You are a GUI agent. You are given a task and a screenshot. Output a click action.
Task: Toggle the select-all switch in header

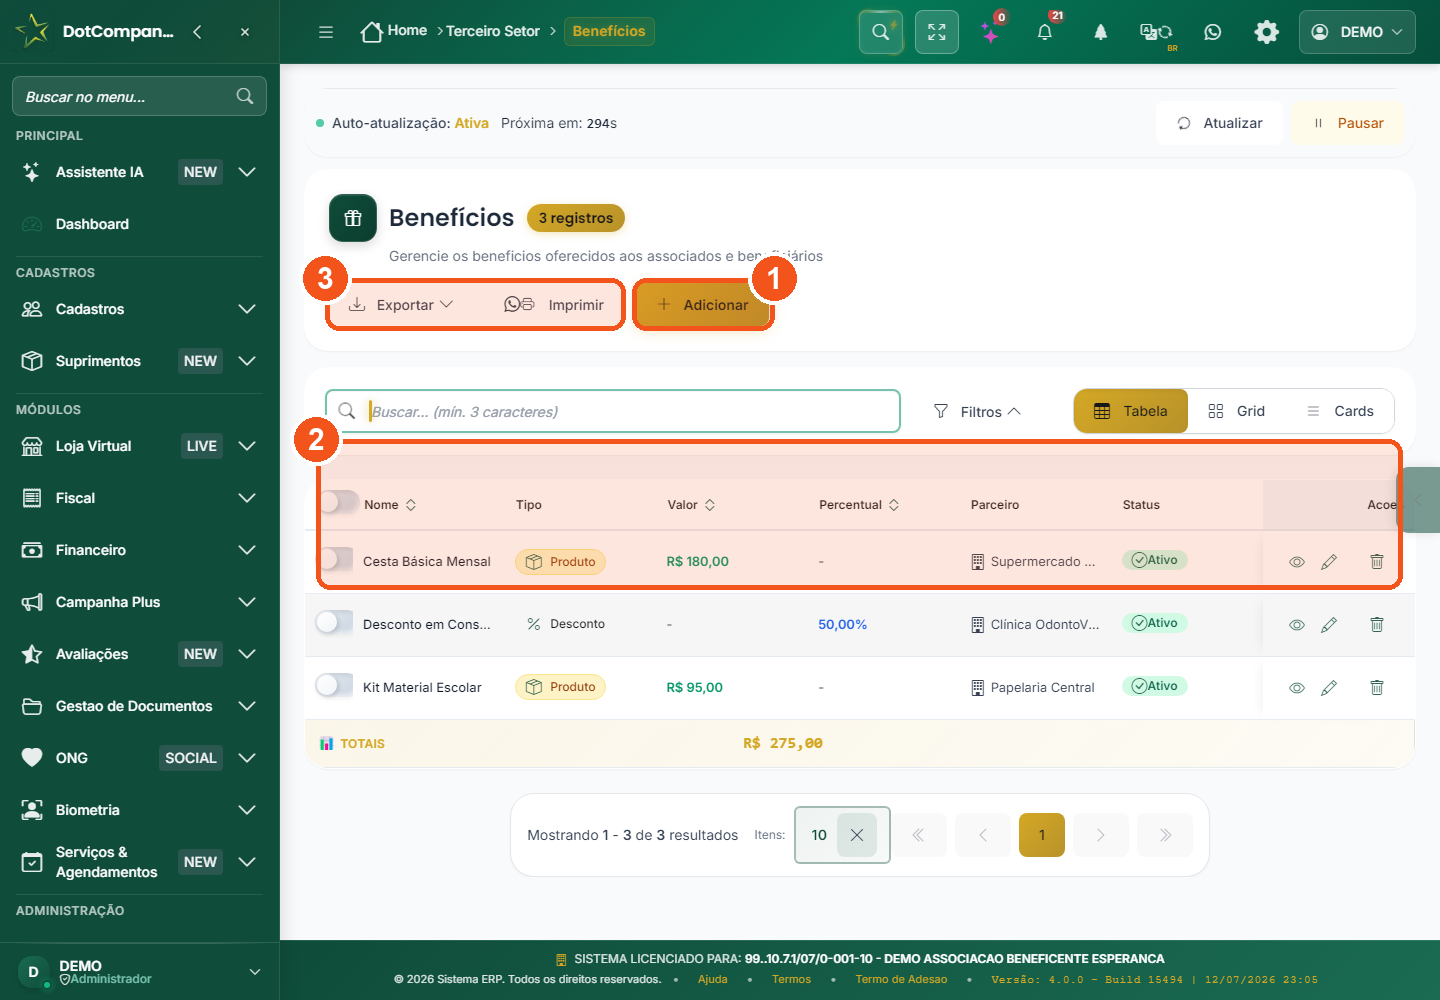(x=338, y=502)
